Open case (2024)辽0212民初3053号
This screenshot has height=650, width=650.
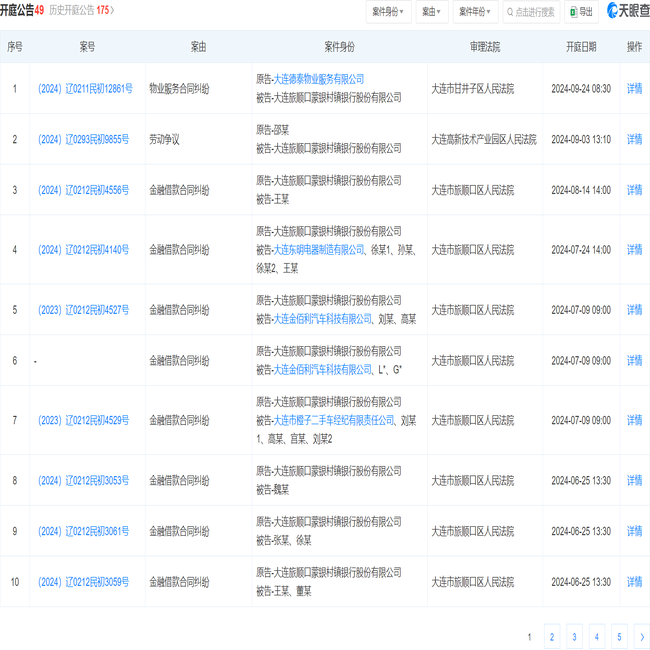click(x=83, y=480)
